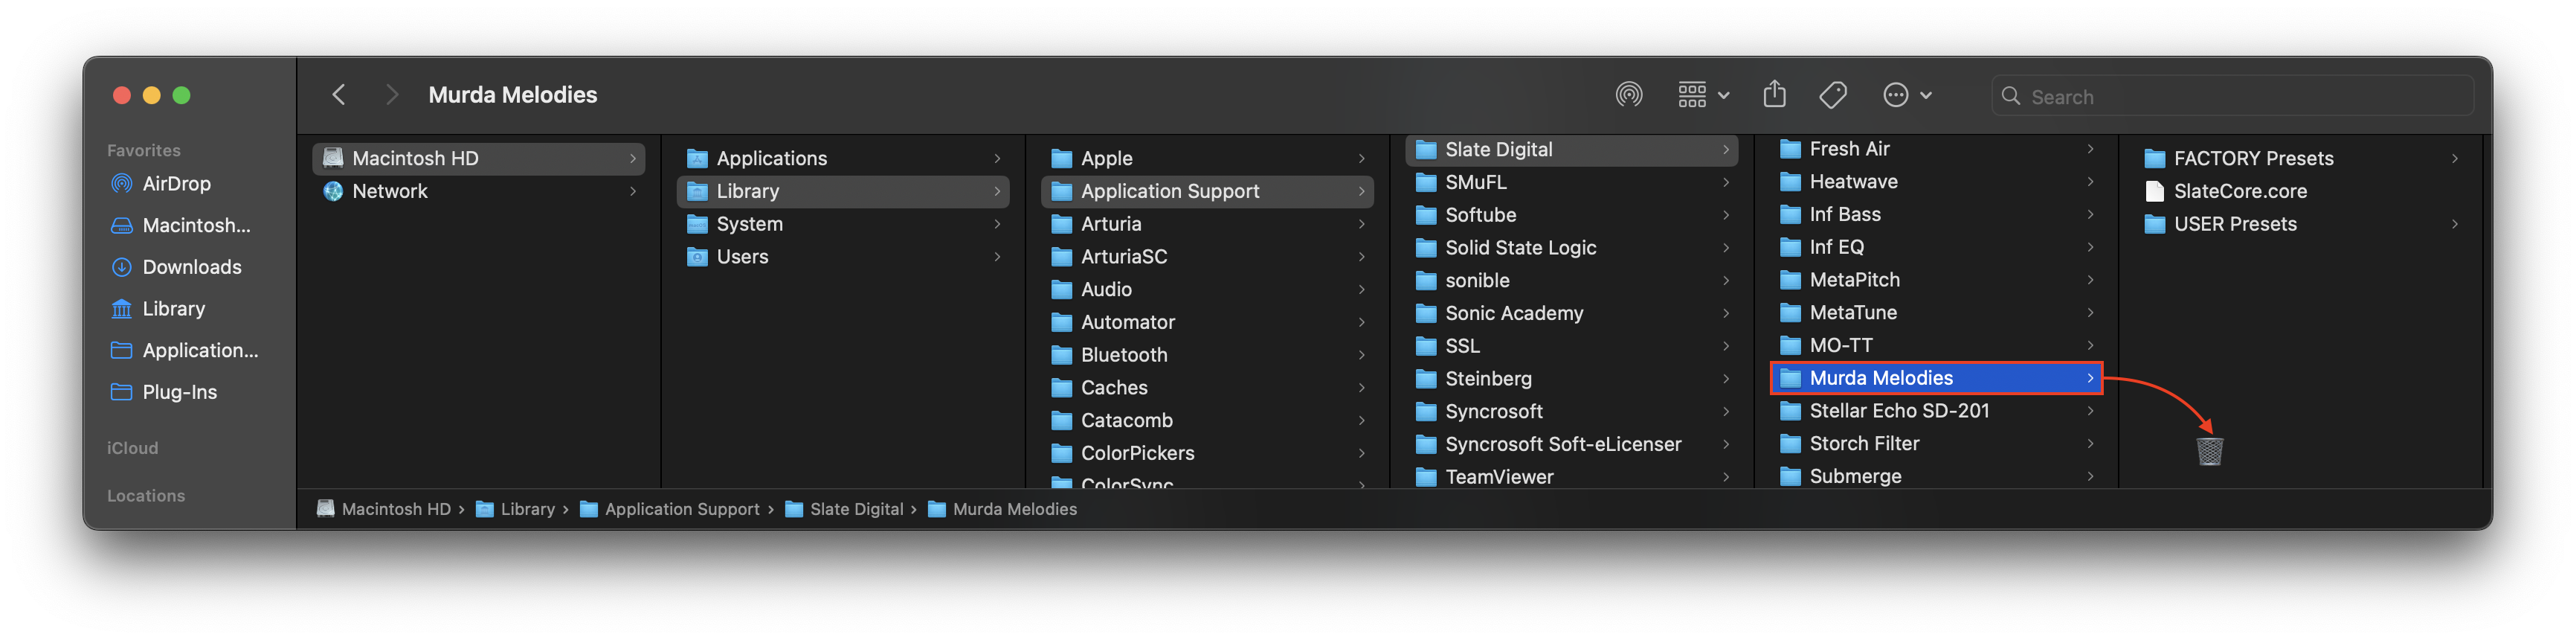Viewport: 2576px width, 640px height.
Task: Select the Inf Bass folder
Action: point(1936,215)
